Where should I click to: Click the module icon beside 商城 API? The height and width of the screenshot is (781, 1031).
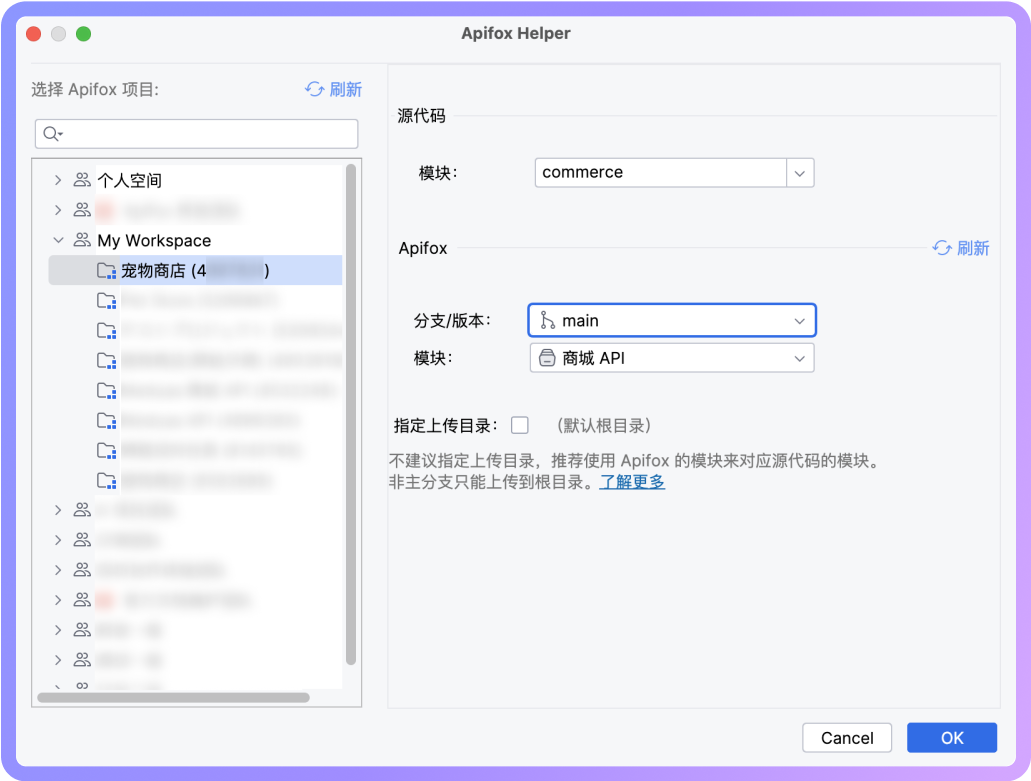tap(547, 358)
